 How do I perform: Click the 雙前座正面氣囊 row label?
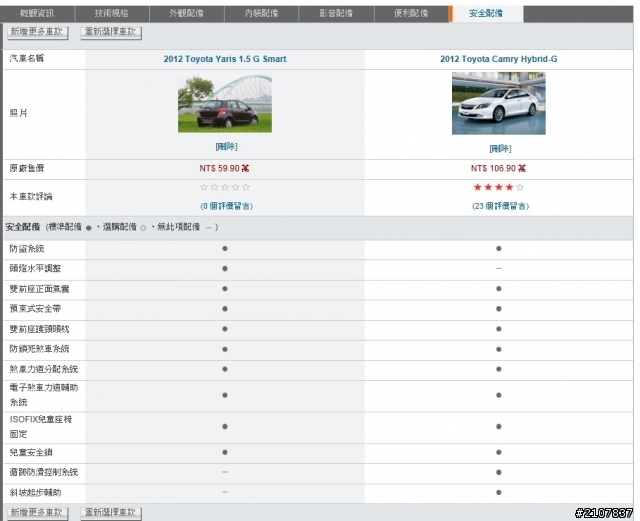coord(40,289)
